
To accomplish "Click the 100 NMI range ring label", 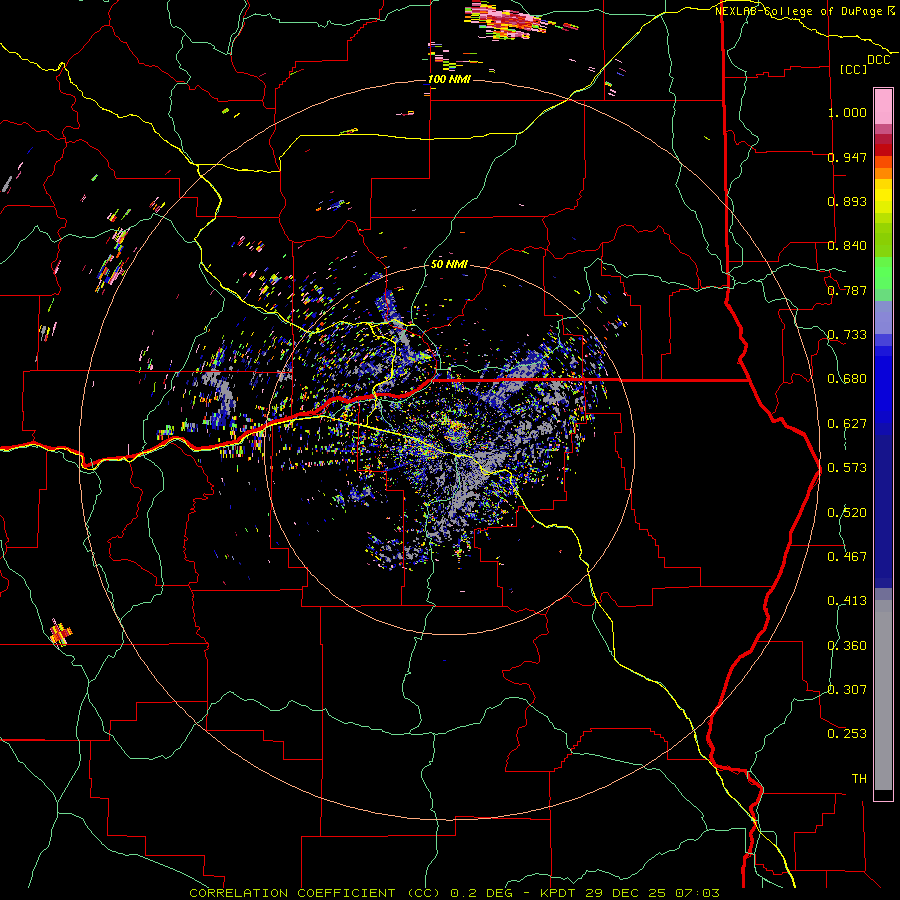I will point(449,79).
